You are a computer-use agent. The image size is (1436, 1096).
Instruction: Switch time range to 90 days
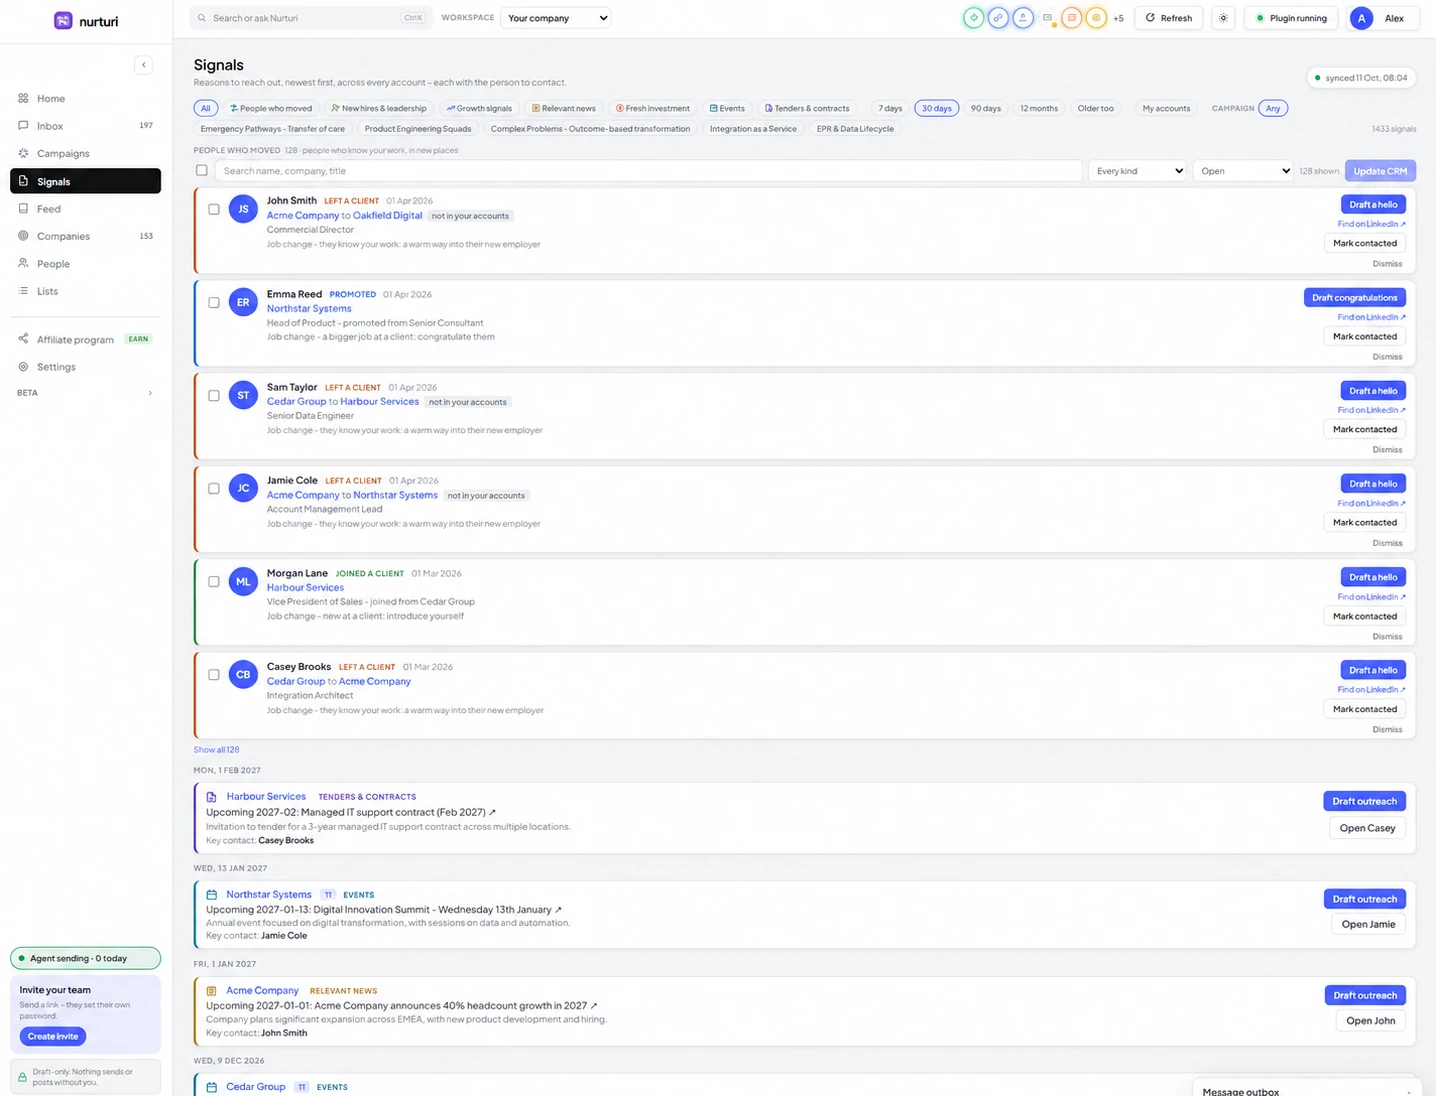click(986, 108)
